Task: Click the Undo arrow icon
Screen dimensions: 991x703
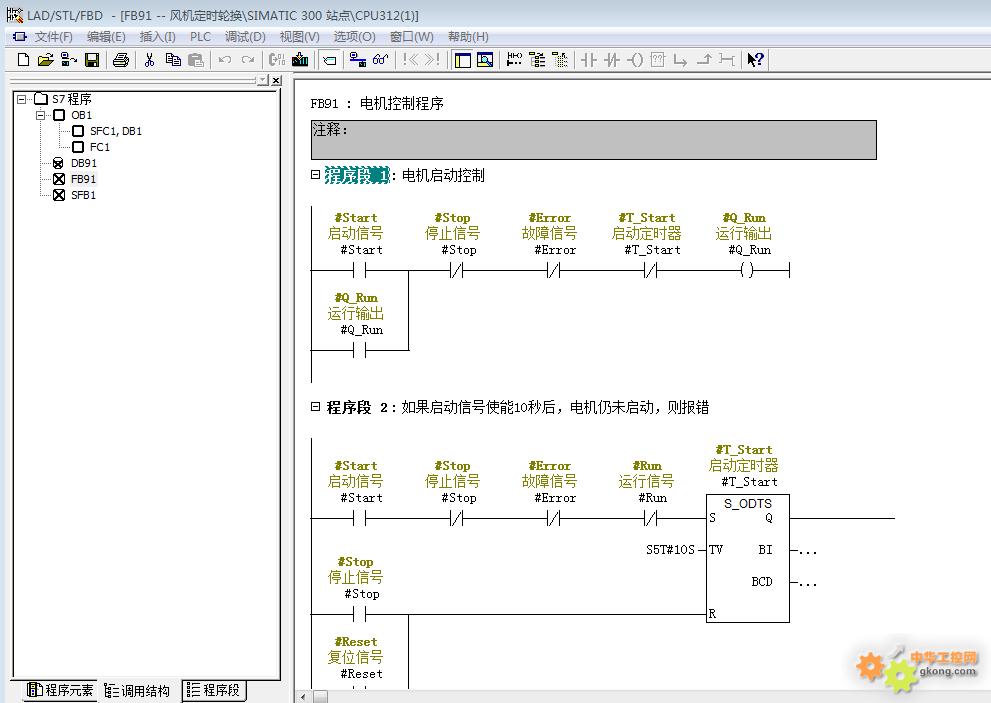Action: 224,60
